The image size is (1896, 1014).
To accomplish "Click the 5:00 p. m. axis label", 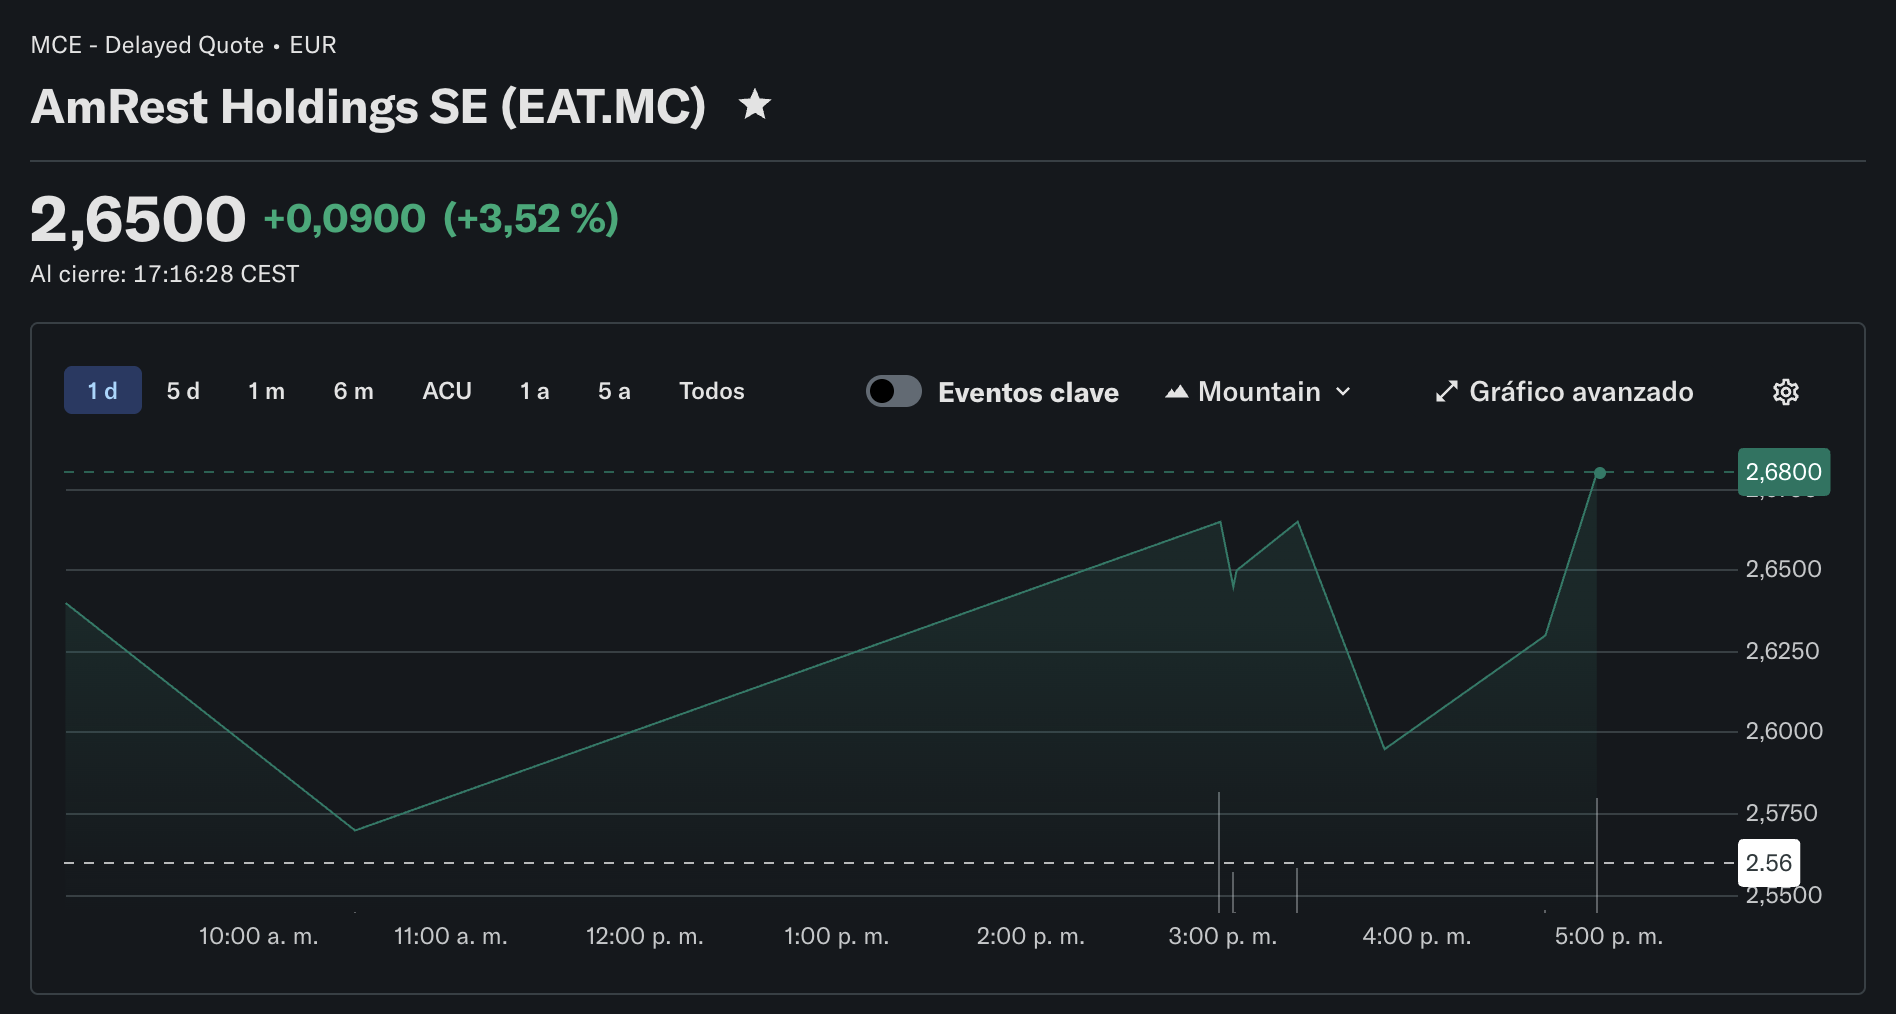I will pyautogui.click(x=1609, y=937).
